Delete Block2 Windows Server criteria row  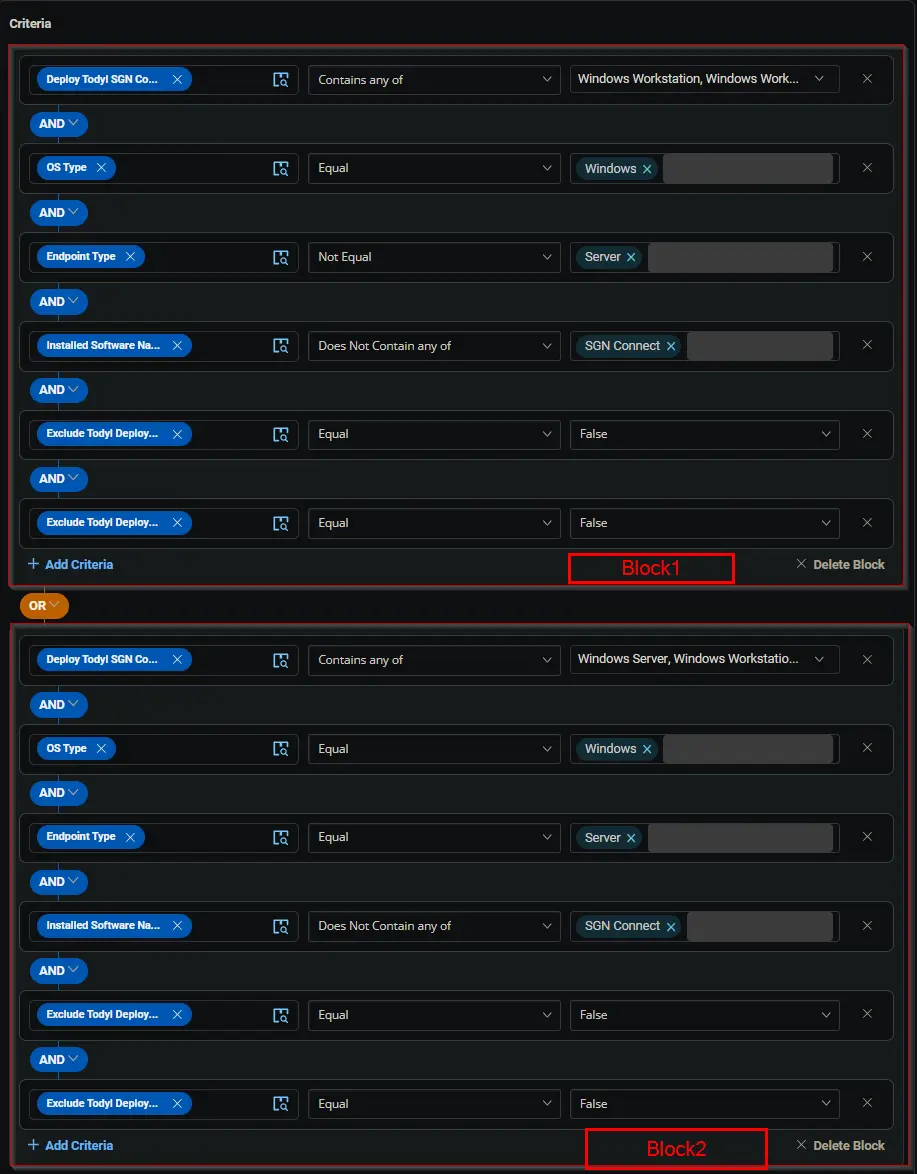867,660
